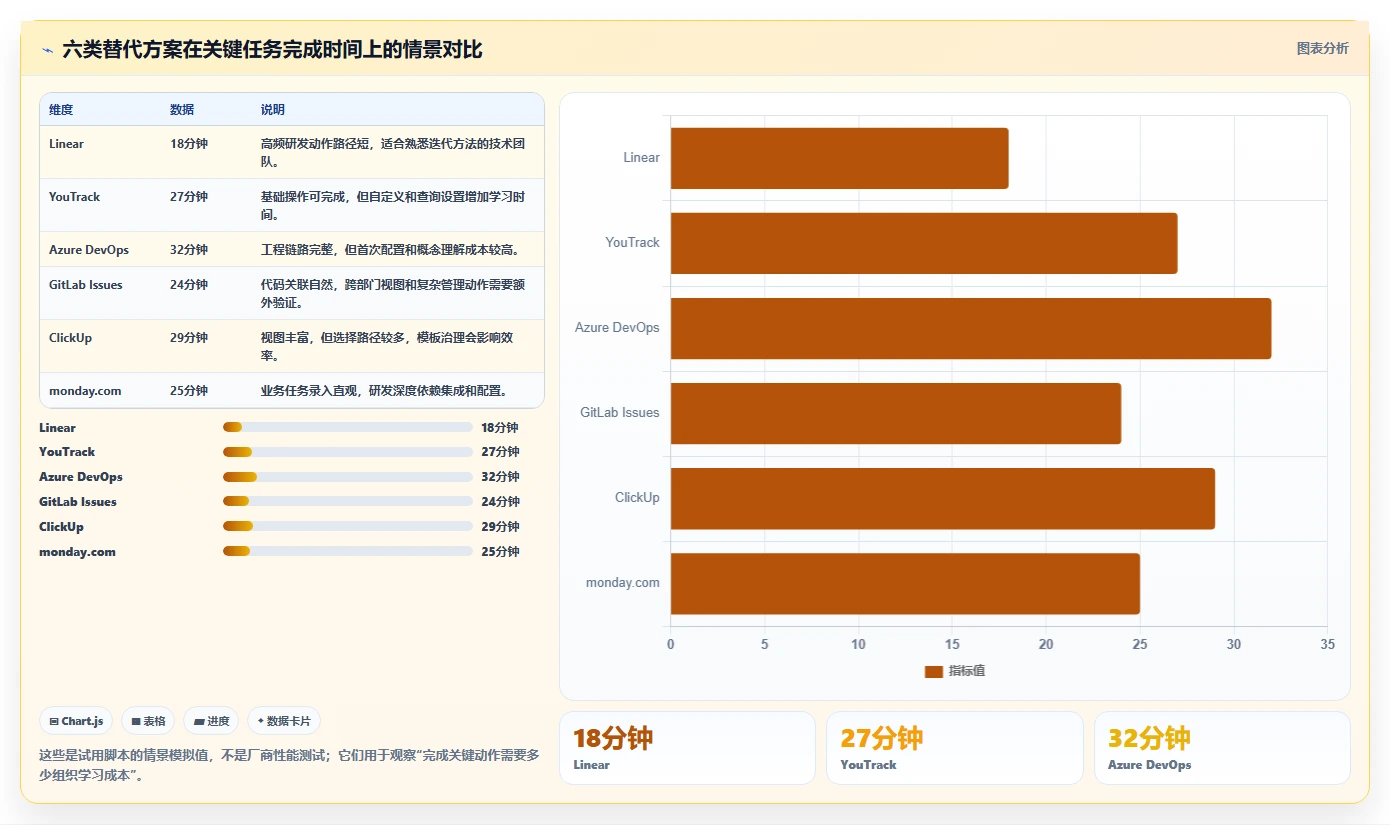Click the Azure DevOps label in progress list
Image resolution: width=1390 pixels, height=825 pixels.
[x=81, y=477]
